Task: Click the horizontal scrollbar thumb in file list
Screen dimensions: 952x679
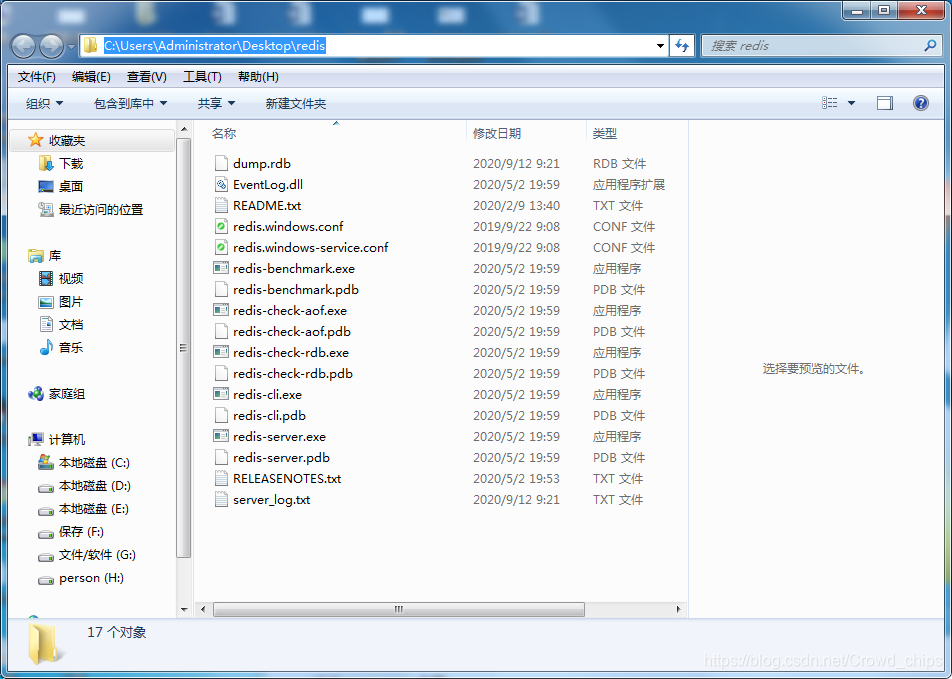Action: tap(399, 609)
